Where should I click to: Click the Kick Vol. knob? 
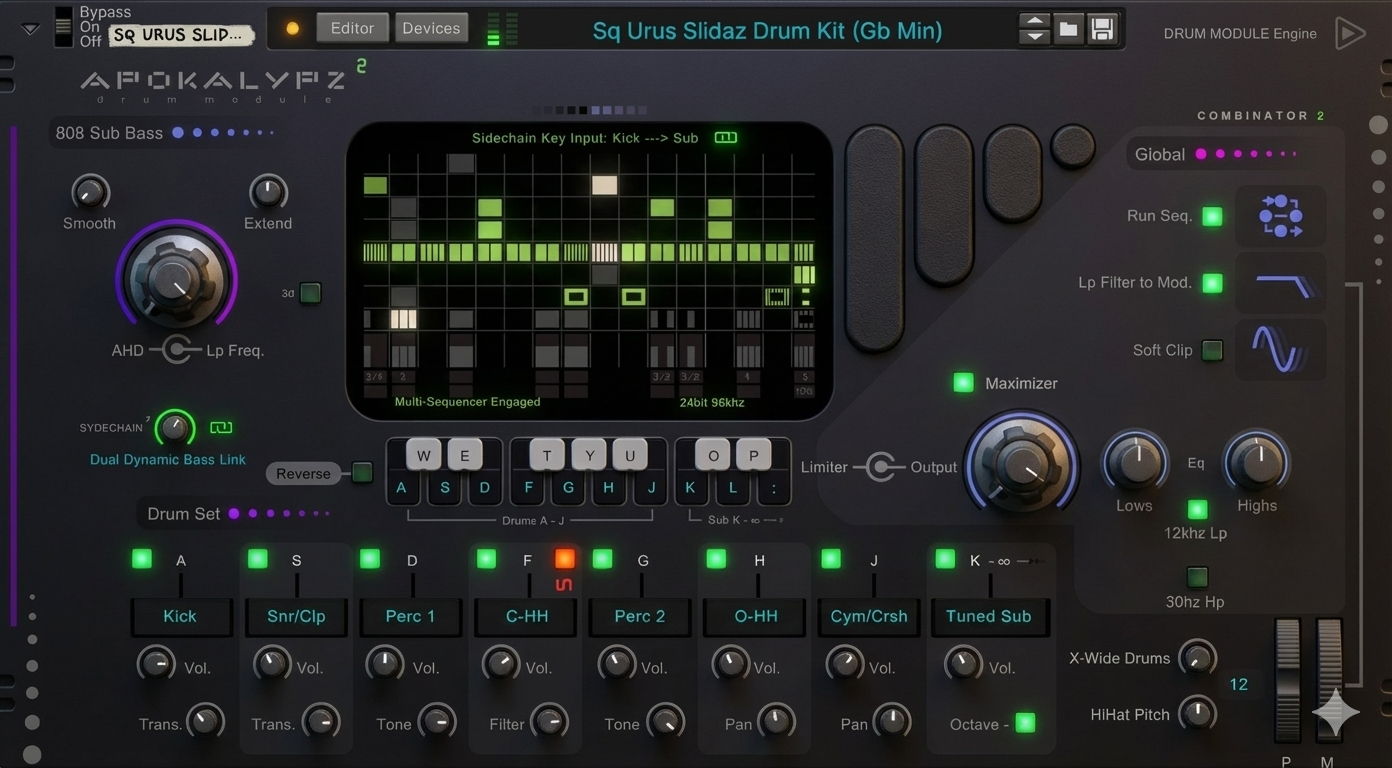point(155,663)
